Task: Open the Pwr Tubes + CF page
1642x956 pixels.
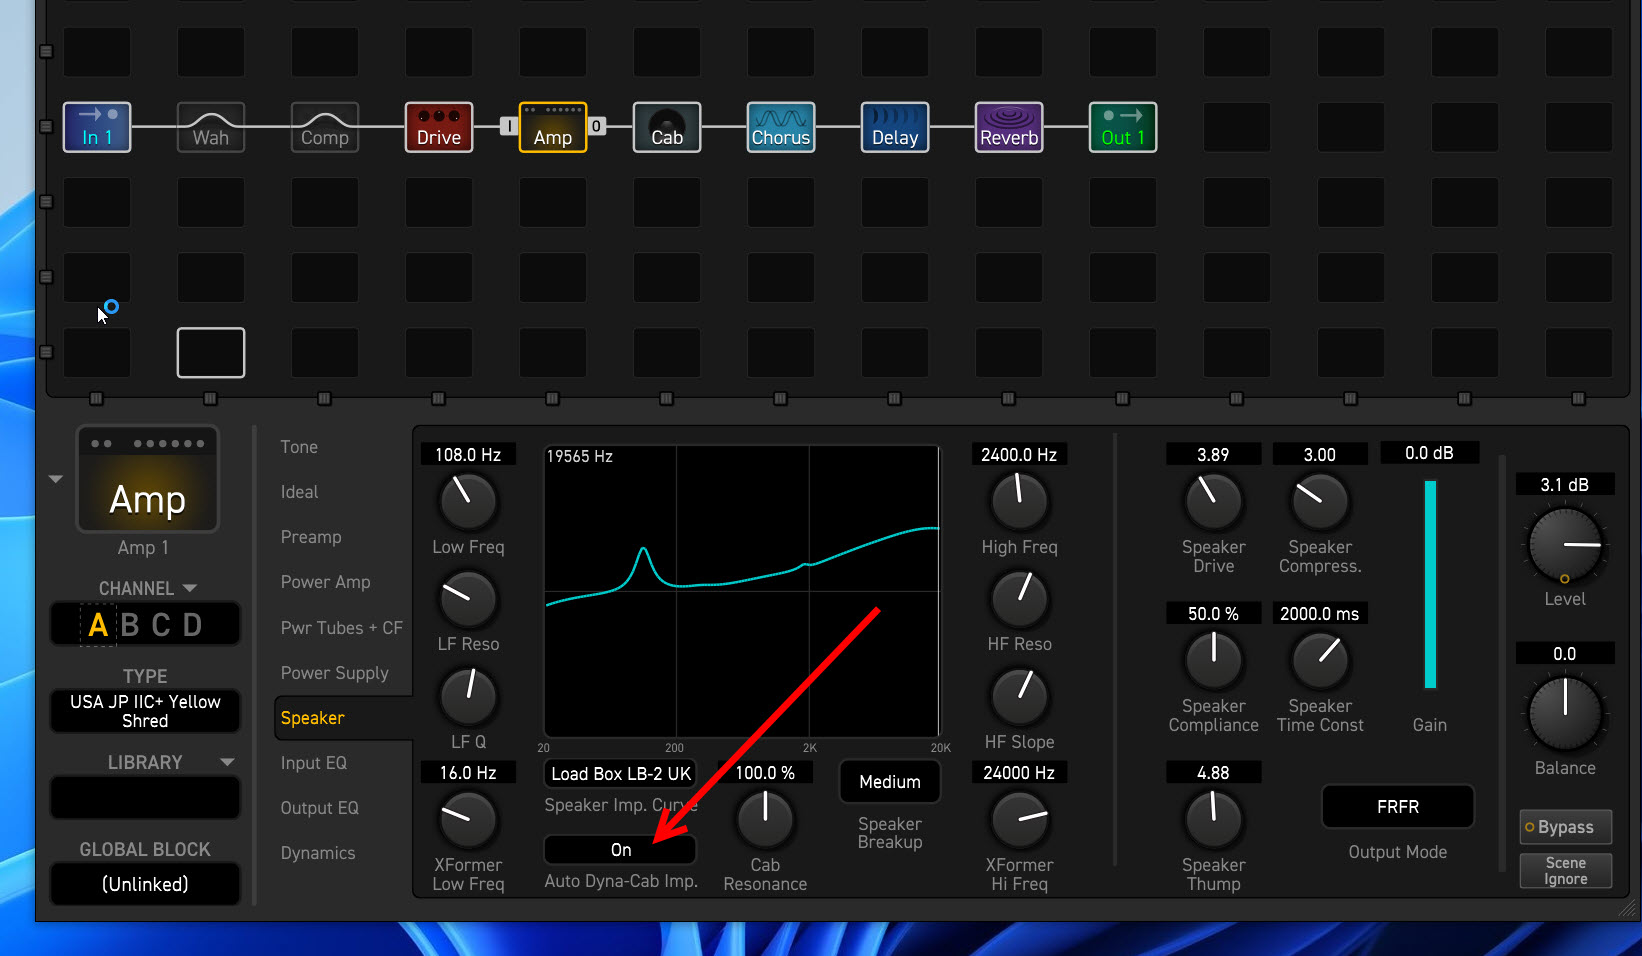Action: (341, 628)
